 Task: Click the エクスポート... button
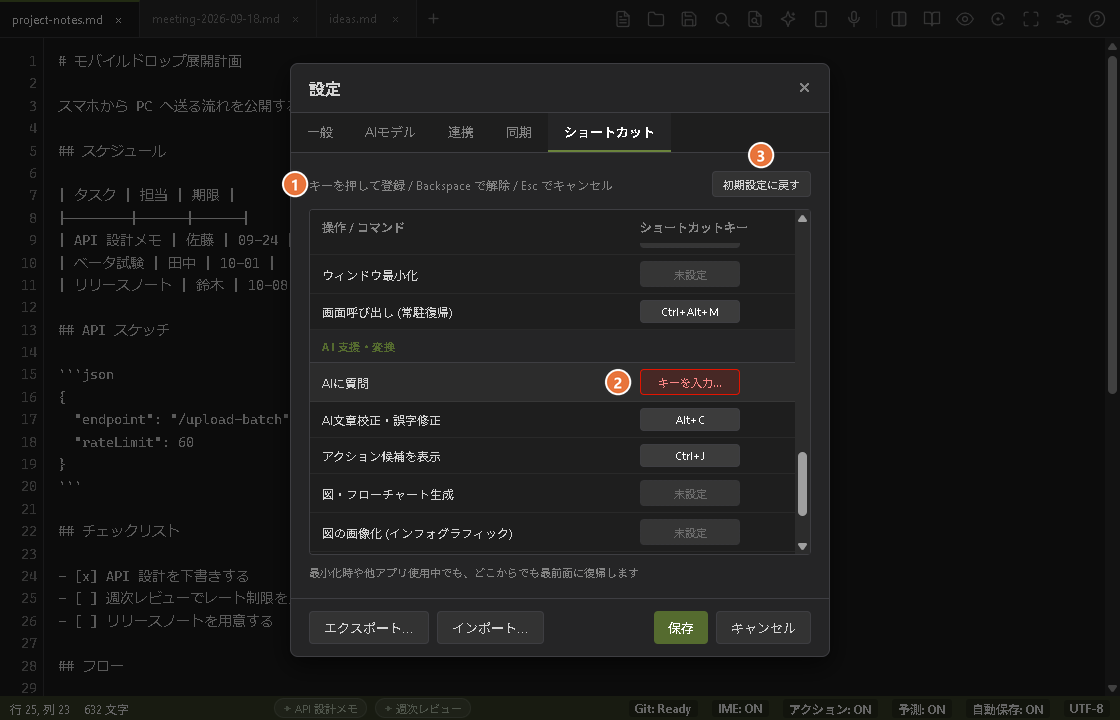tap(369, 627)
